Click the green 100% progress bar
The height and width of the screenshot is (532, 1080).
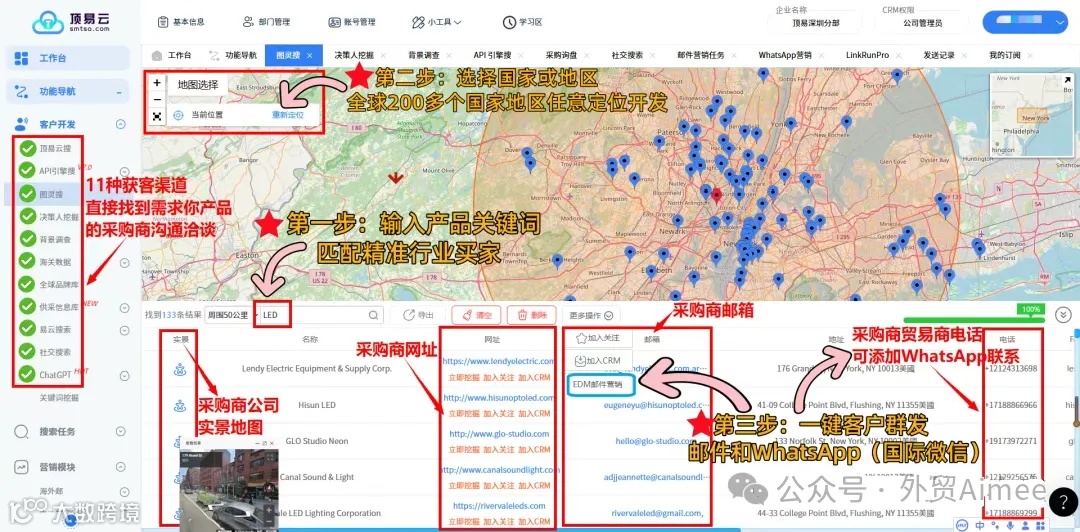tap(975, 319)
